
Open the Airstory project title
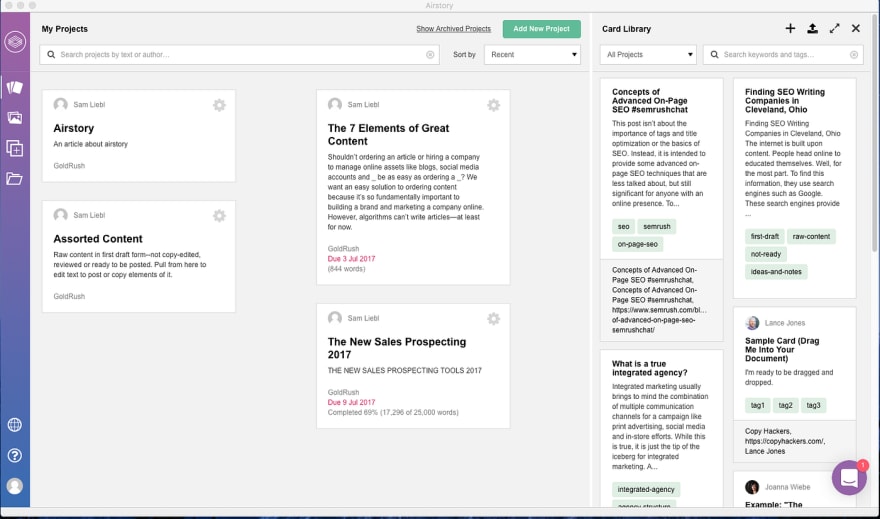[x=74, y=128]
